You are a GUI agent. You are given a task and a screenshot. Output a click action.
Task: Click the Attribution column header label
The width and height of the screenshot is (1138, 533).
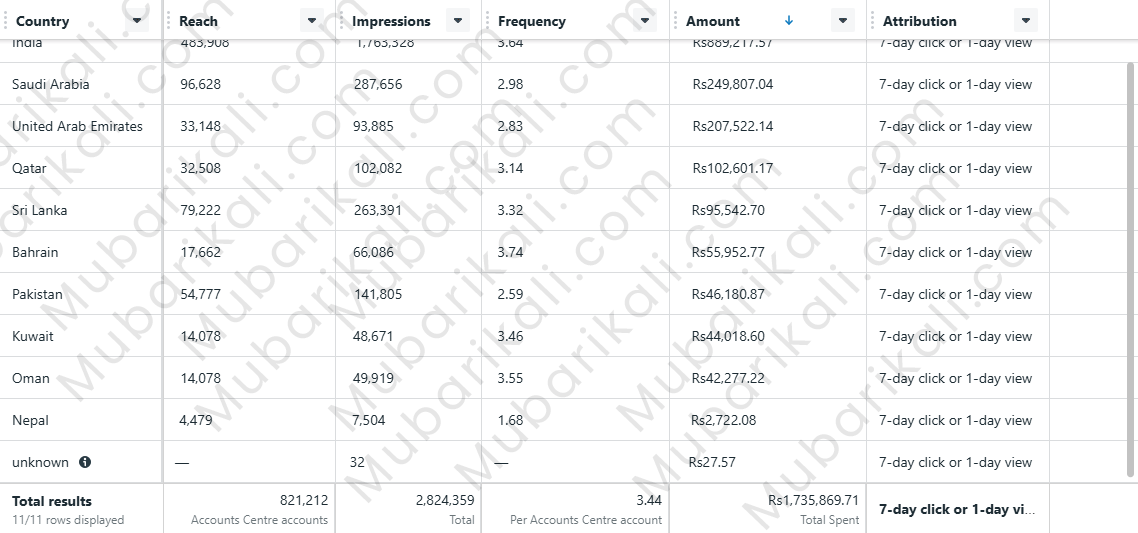tap(919, 21)
